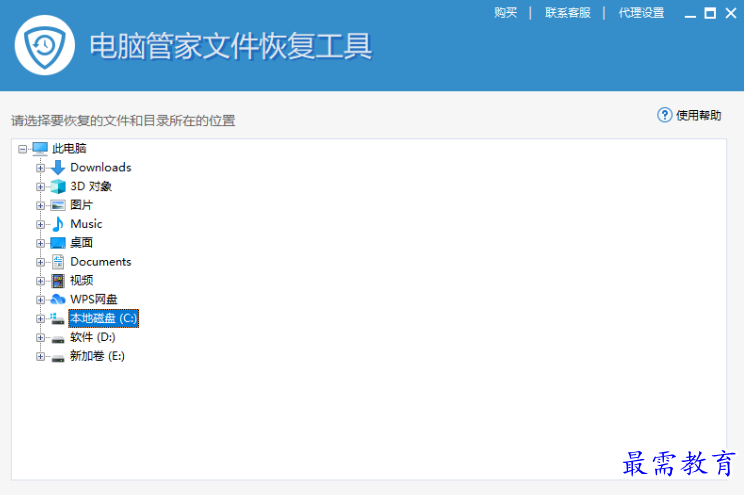
Task: Click the 3D 对象 cube icon
Action: tap(58, 187)
